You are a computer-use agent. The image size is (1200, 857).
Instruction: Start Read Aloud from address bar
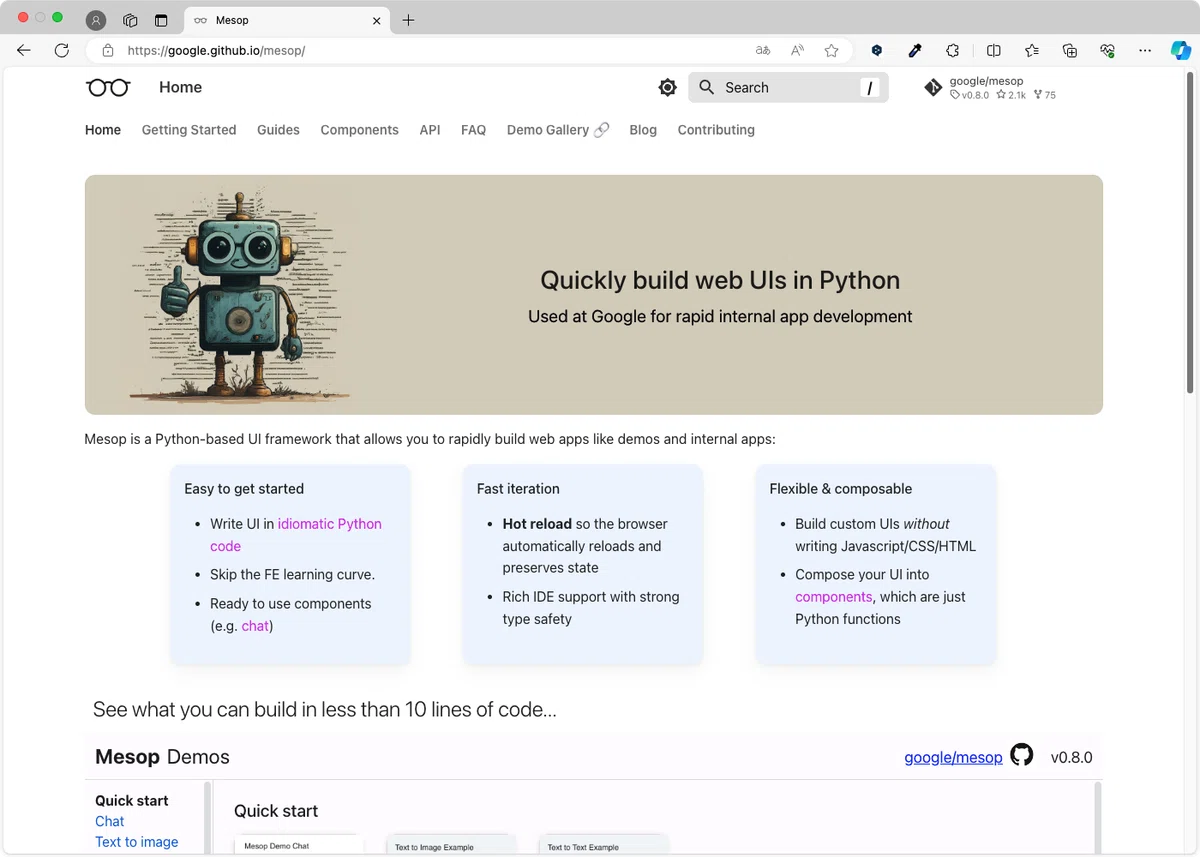point(797,50)
